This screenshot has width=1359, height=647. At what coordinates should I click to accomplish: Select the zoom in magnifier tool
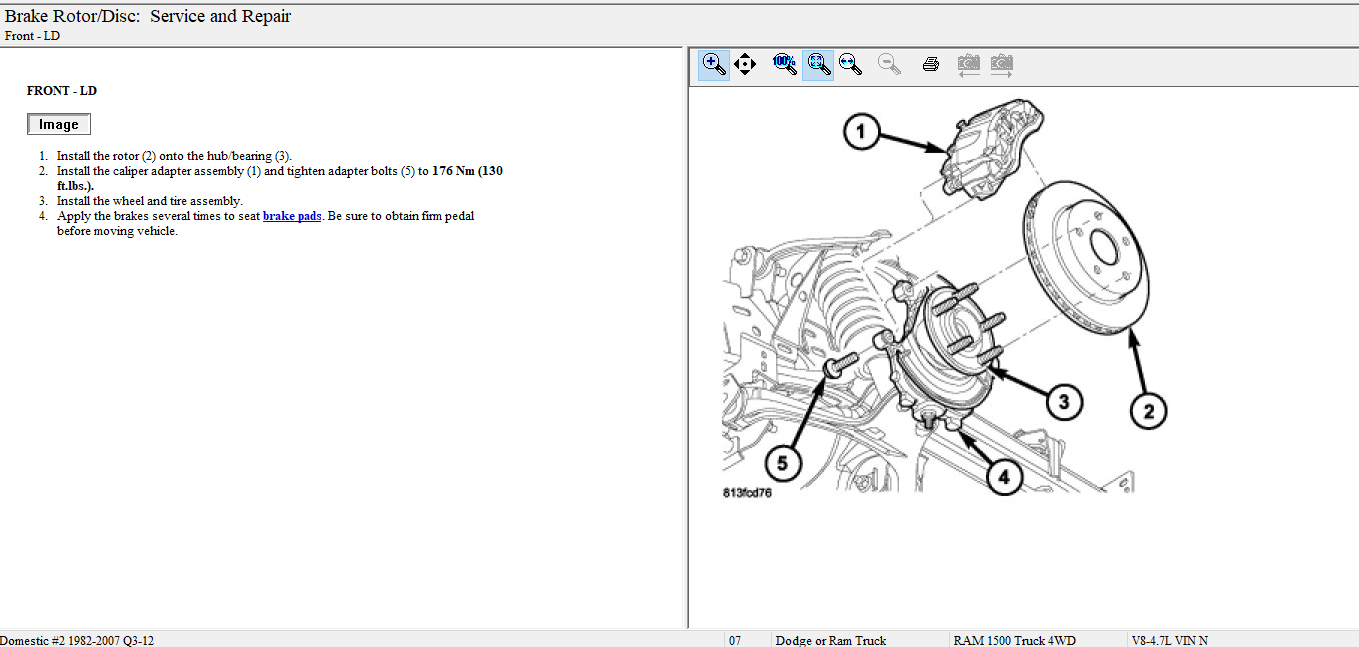click(713, 65)
